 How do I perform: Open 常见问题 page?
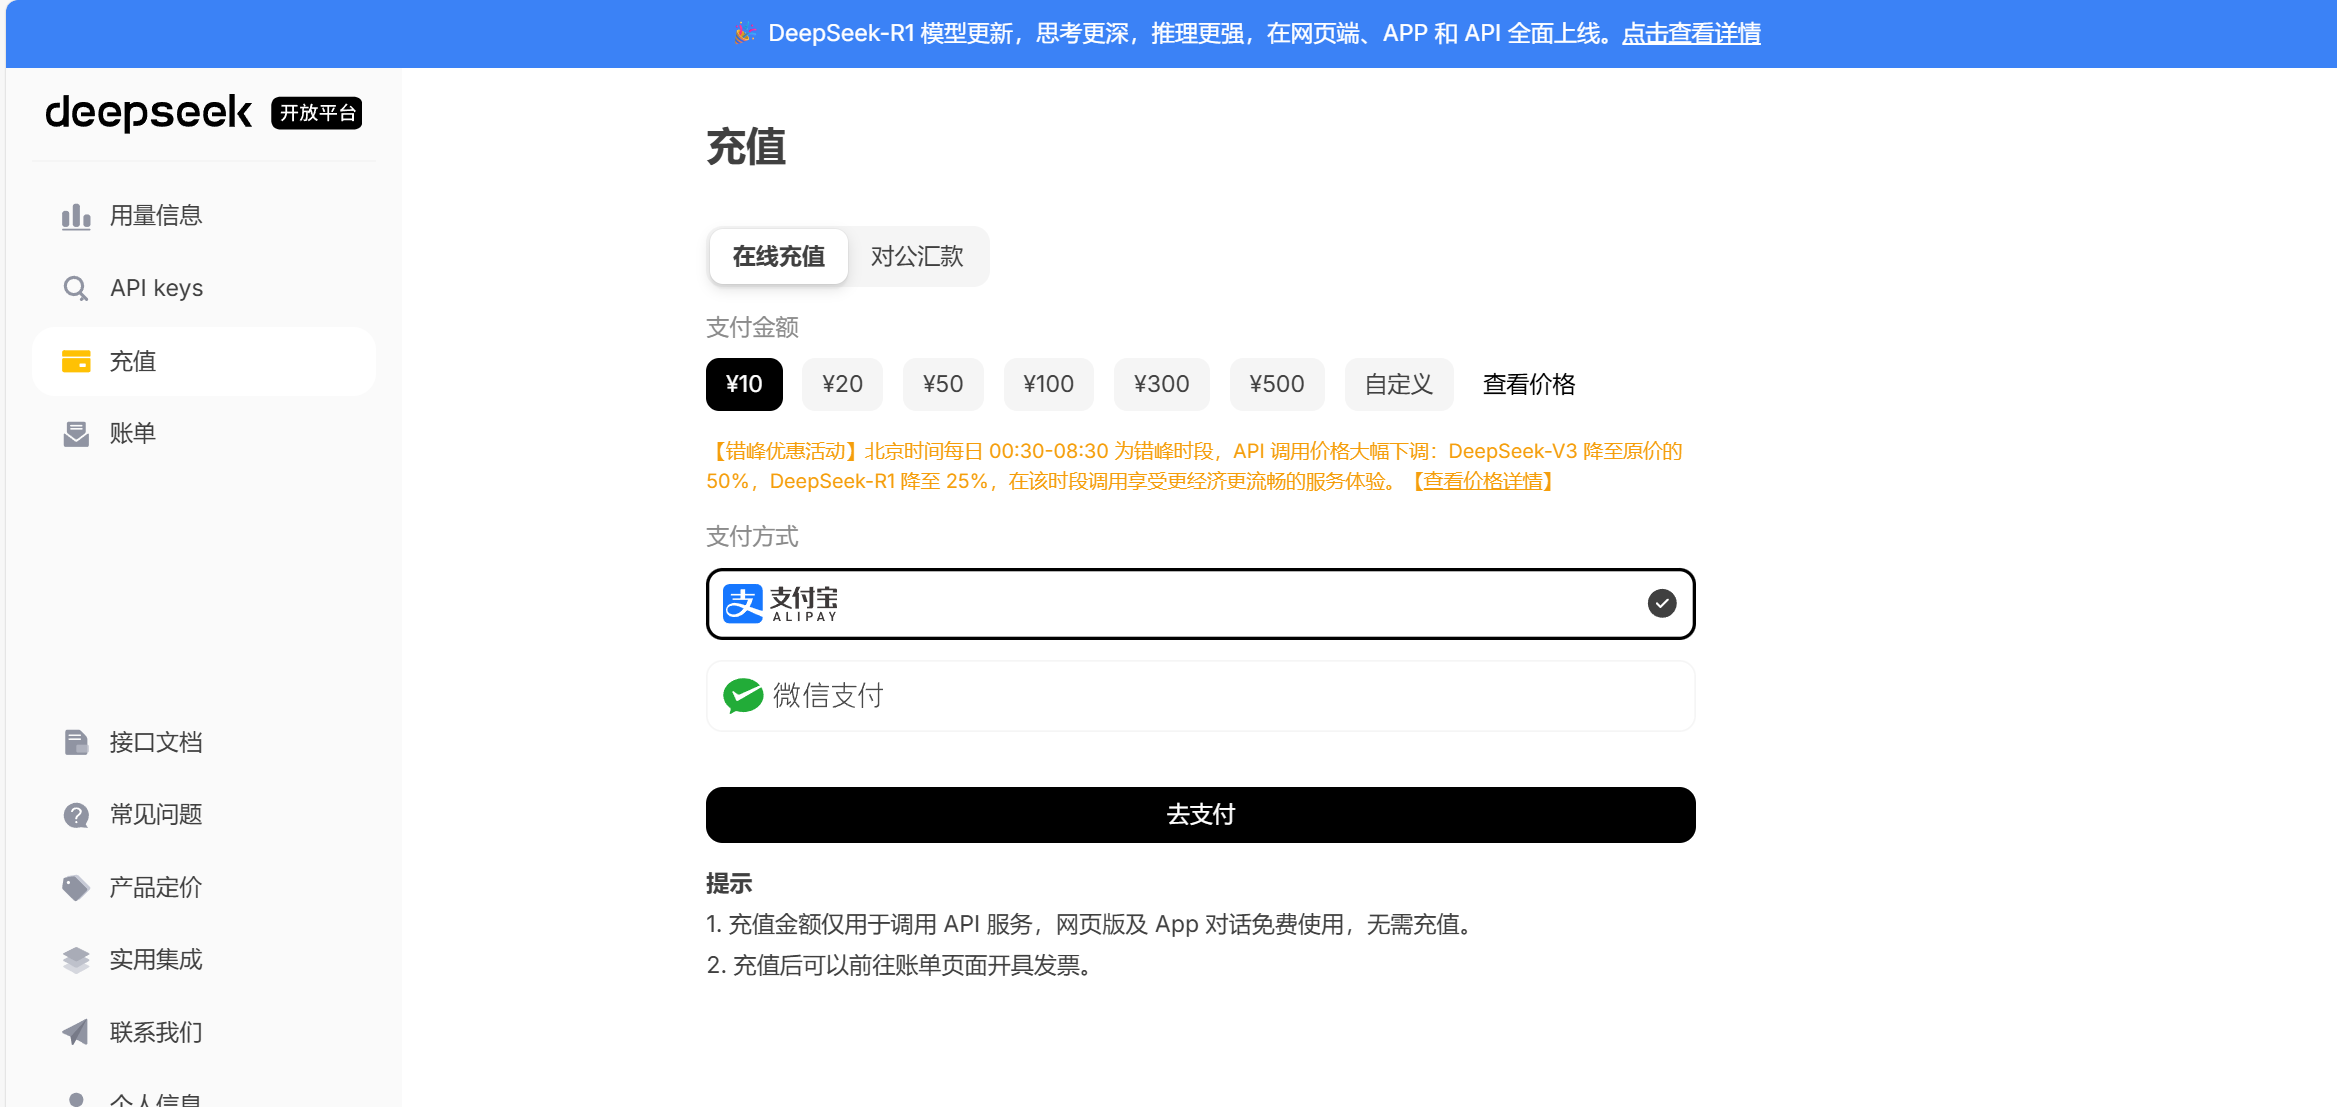click(x=204, y=815)
